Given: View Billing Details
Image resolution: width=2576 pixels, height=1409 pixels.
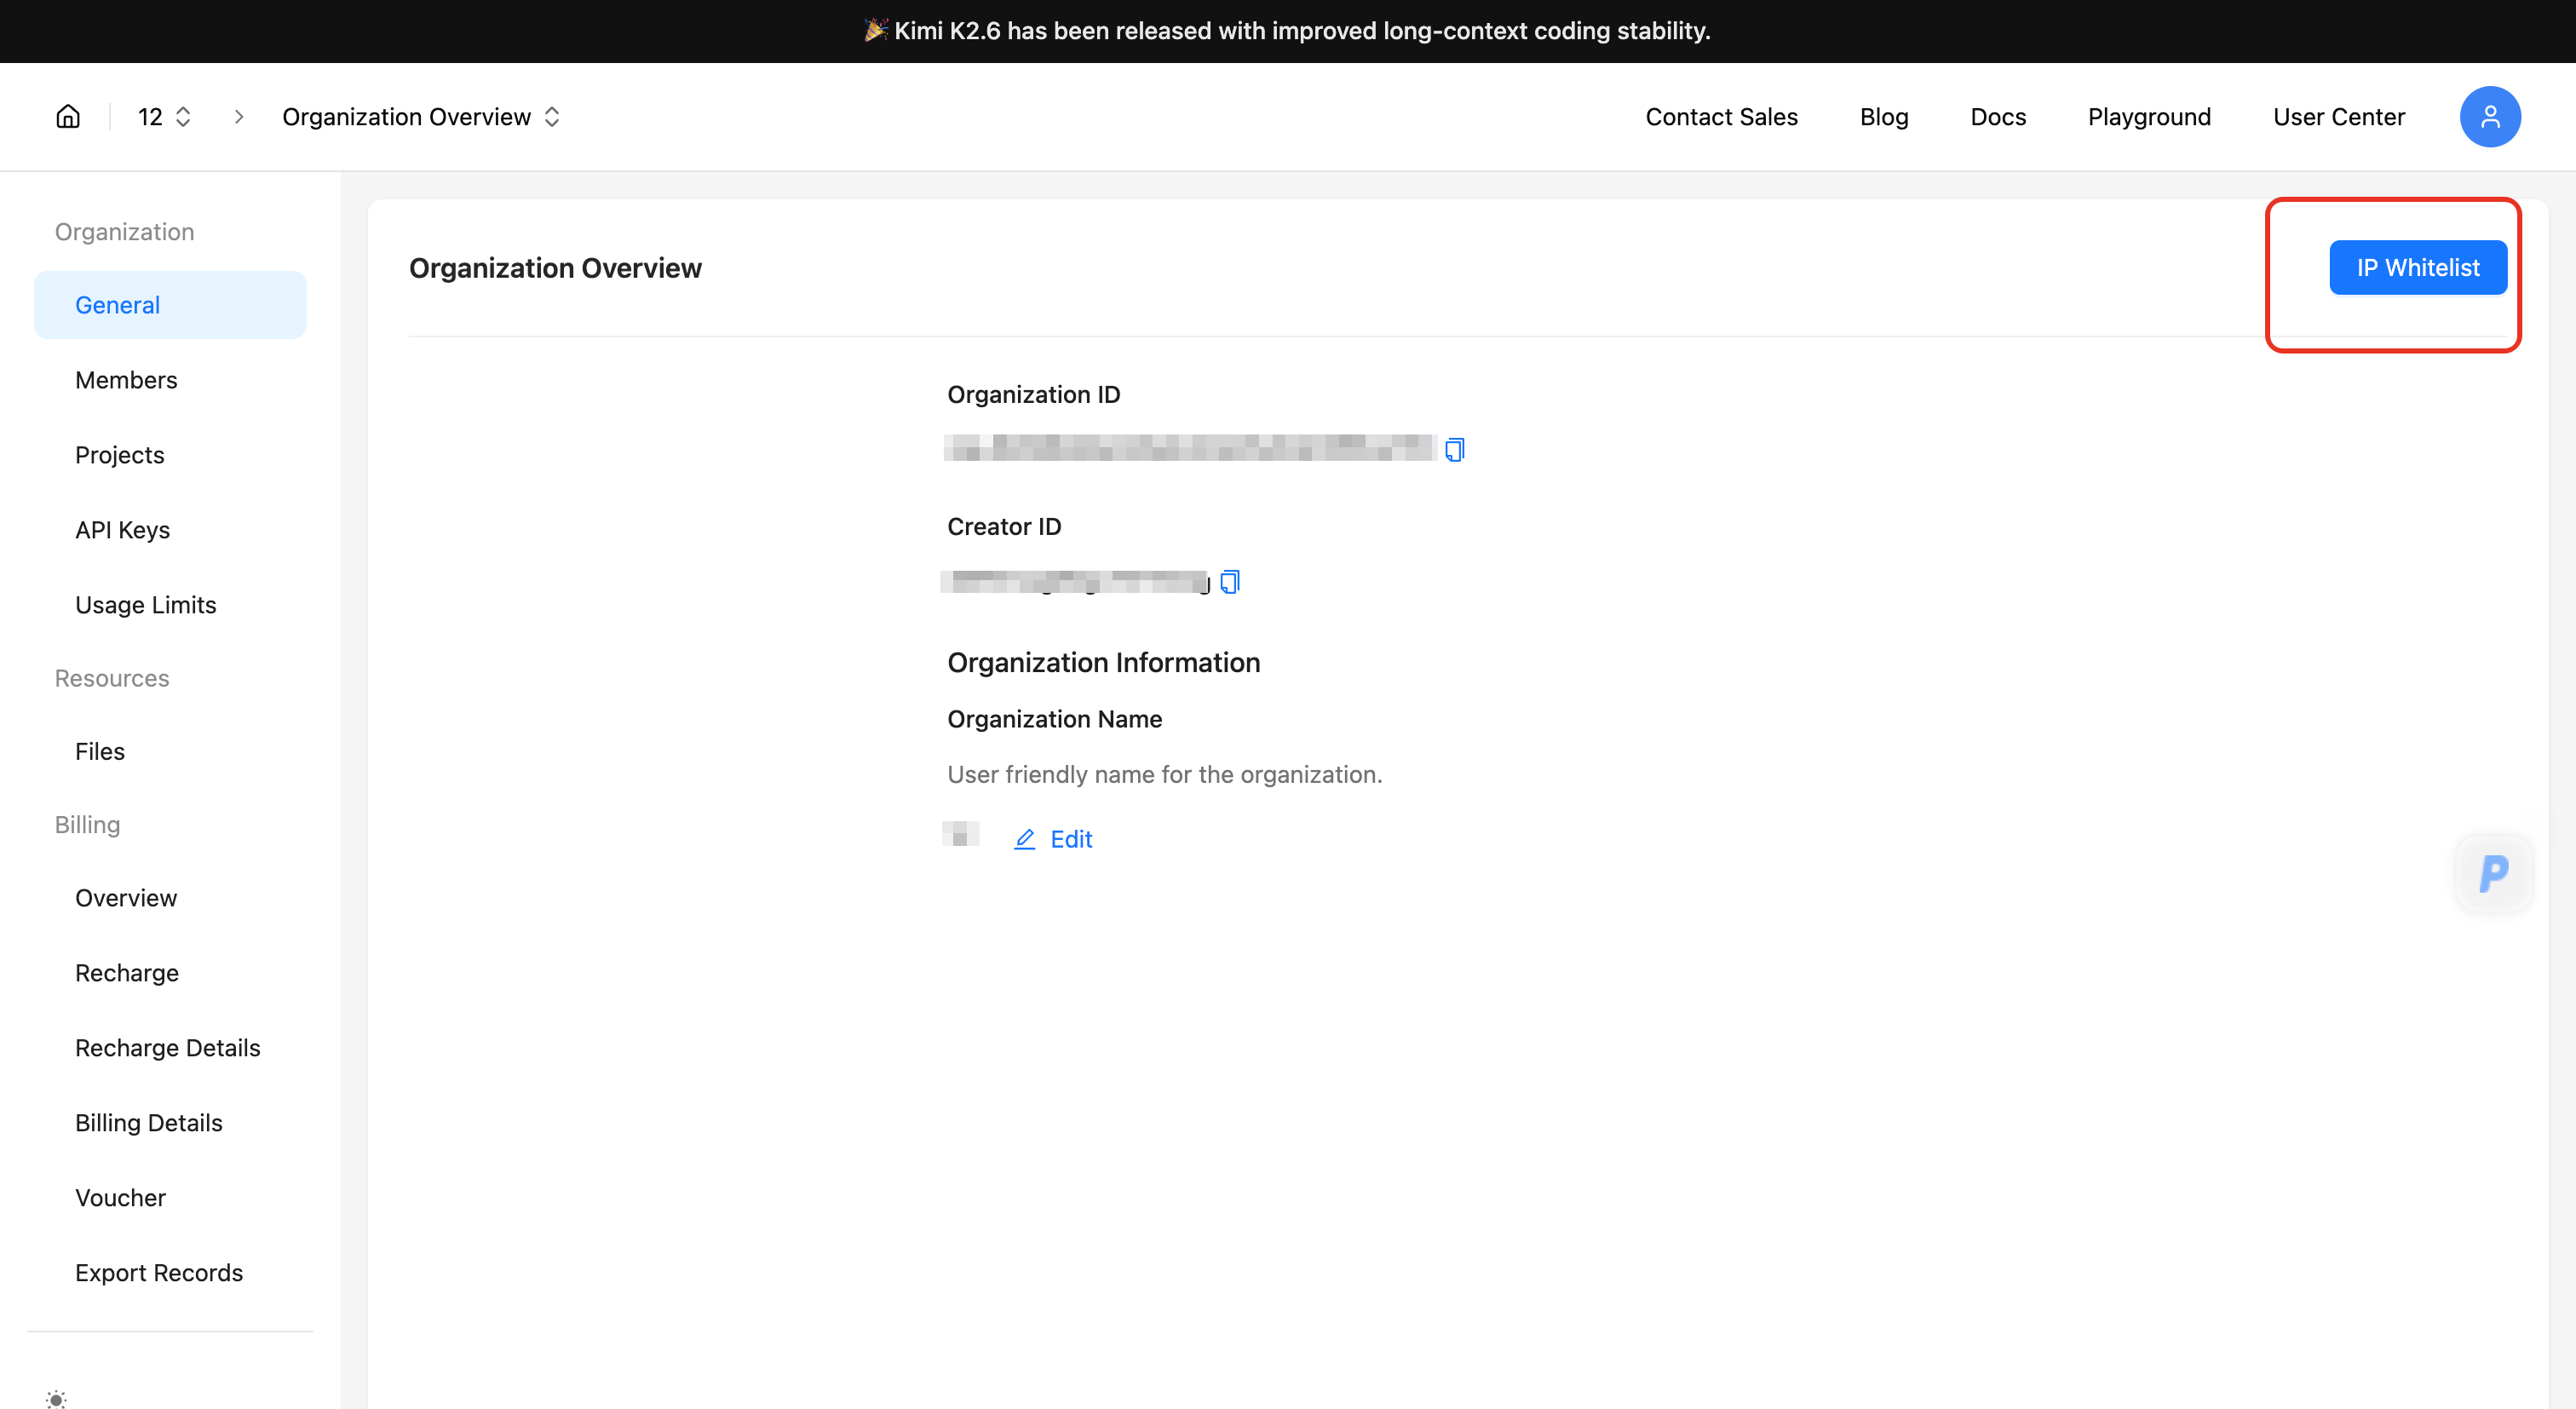Looking at the screenshot, I should coord(170,1123).
